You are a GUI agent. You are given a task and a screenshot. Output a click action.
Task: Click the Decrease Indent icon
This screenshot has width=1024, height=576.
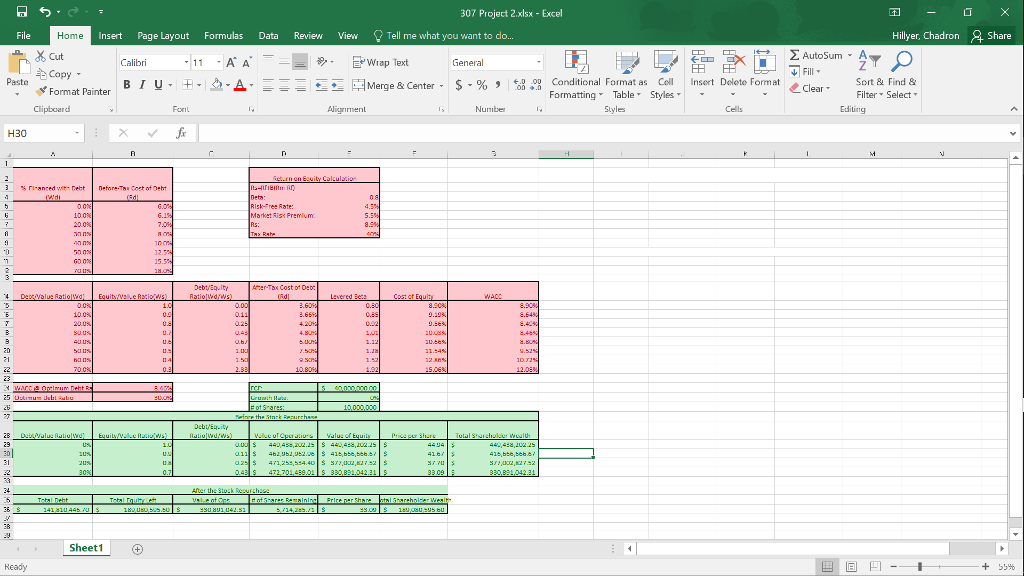coord(321,85)
